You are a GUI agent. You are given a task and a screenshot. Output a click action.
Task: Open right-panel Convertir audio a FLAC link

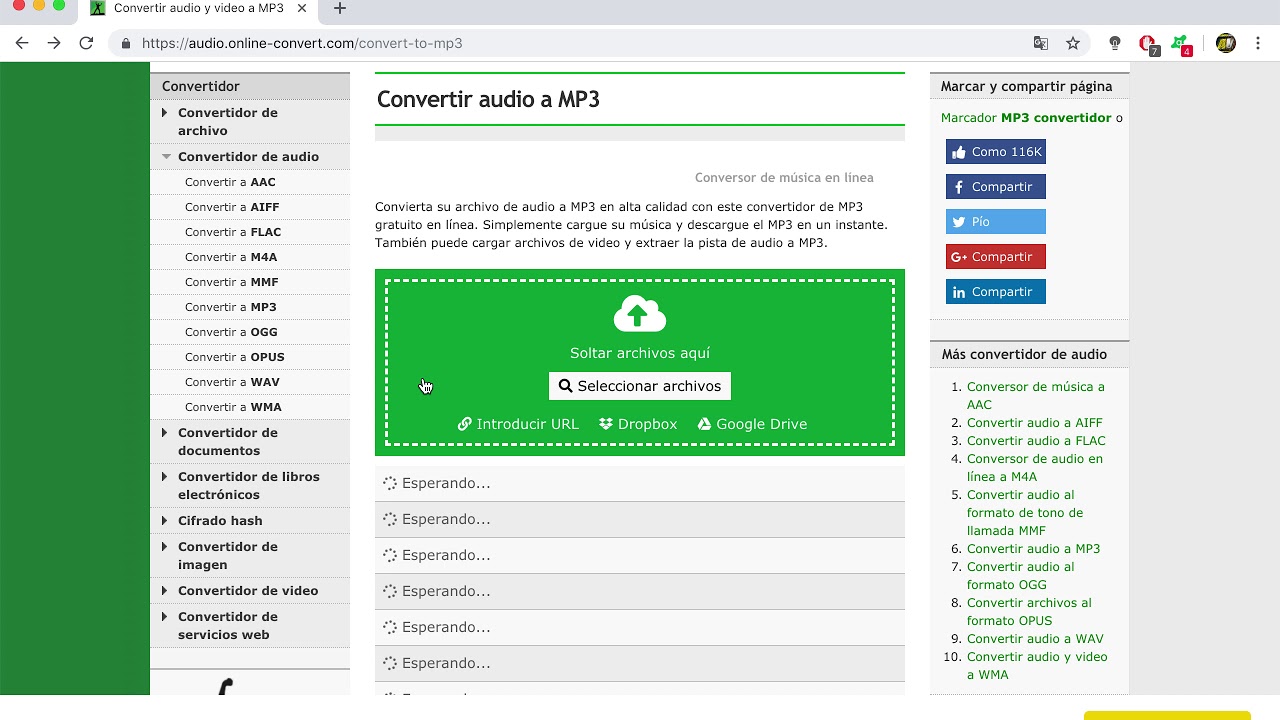[x=1036, y=441]
